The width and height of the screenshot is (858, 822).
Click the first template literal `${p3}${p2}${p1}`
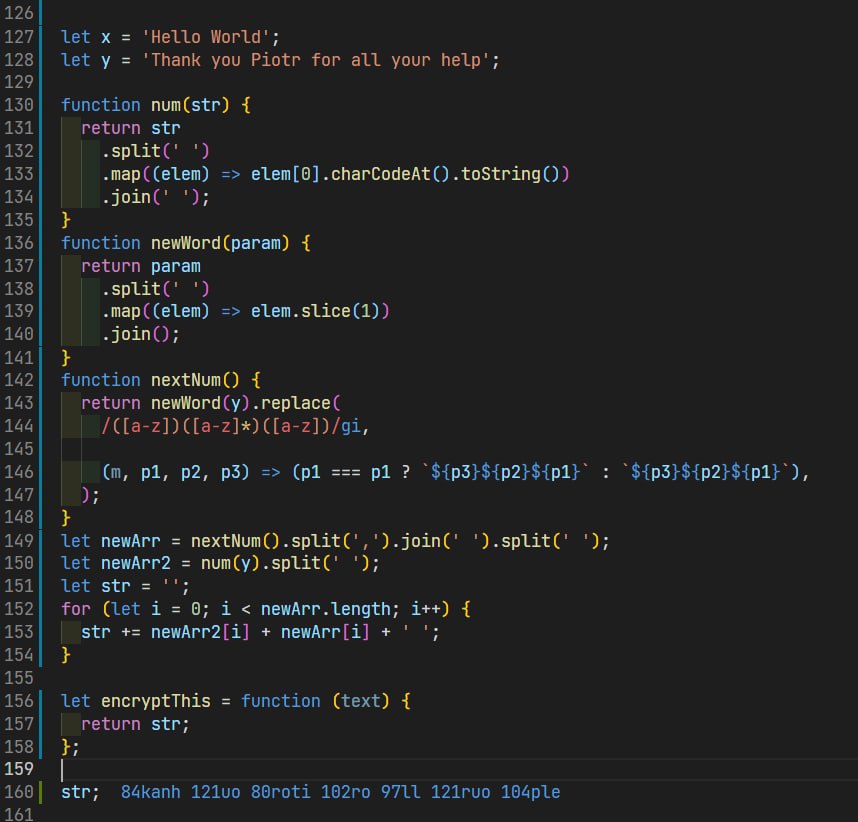pos(506,472)
